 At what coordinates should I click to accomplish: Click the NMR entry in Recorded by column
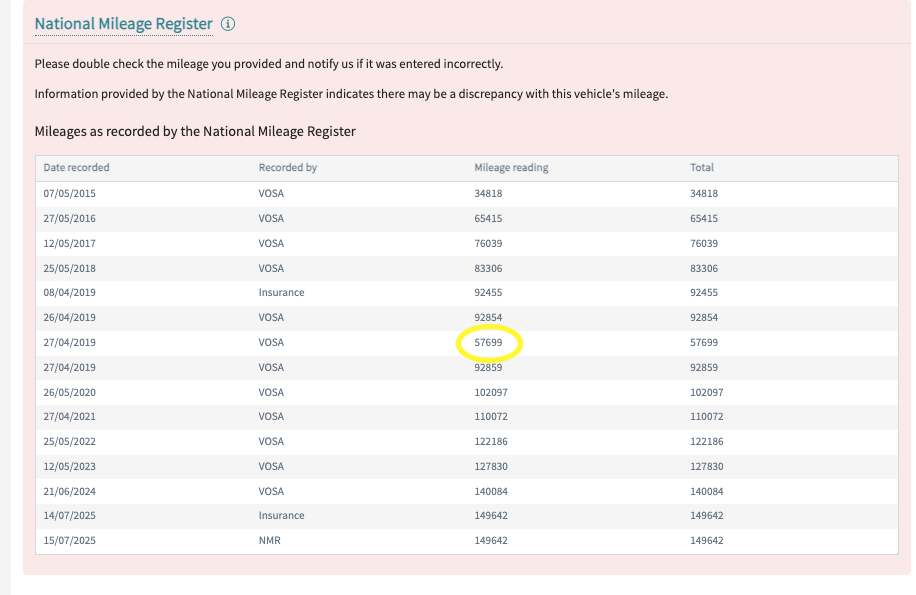[269, 541]
